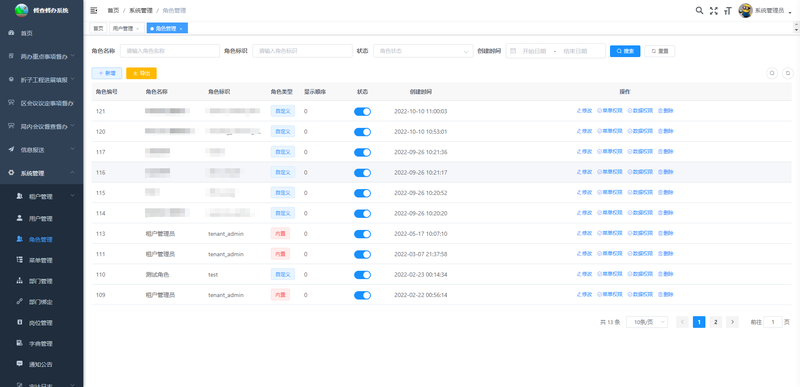Viewport: 800px width, 387px height.
Task: Click the round refresh table icon above table
Action: [788, 73]
